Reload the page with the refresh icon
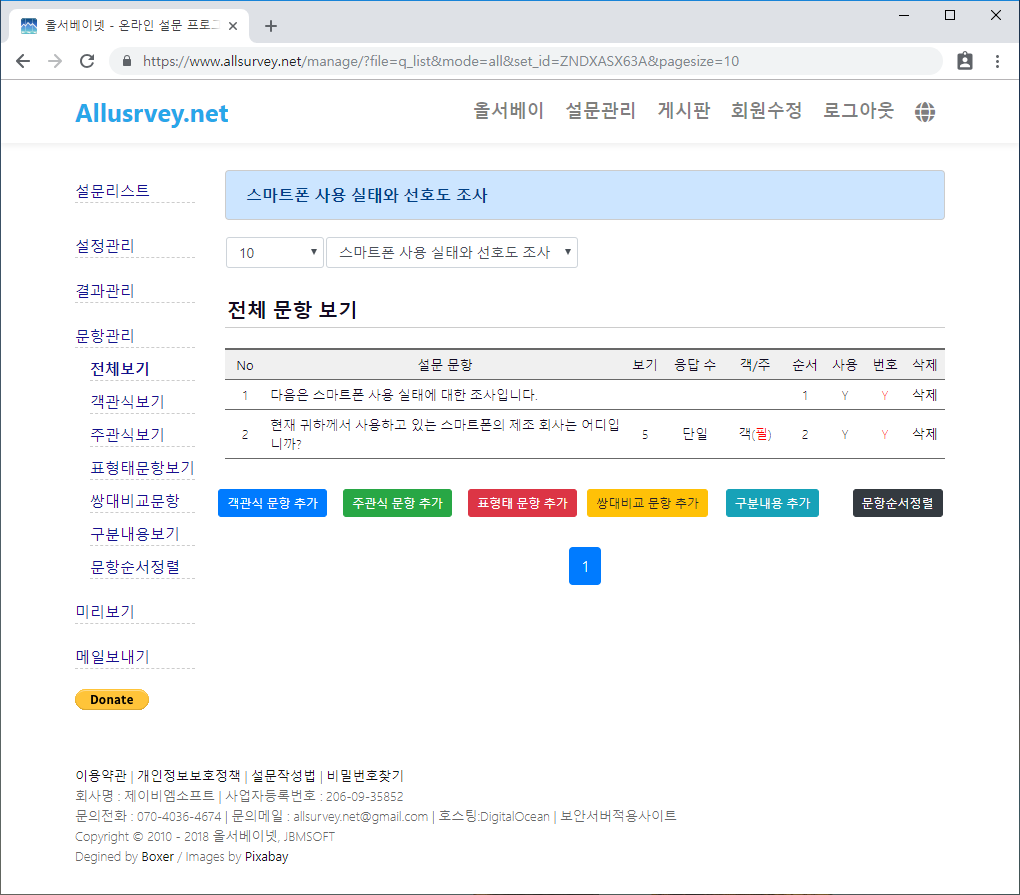This screenshot has width=1020, height=895. (87, 61)
